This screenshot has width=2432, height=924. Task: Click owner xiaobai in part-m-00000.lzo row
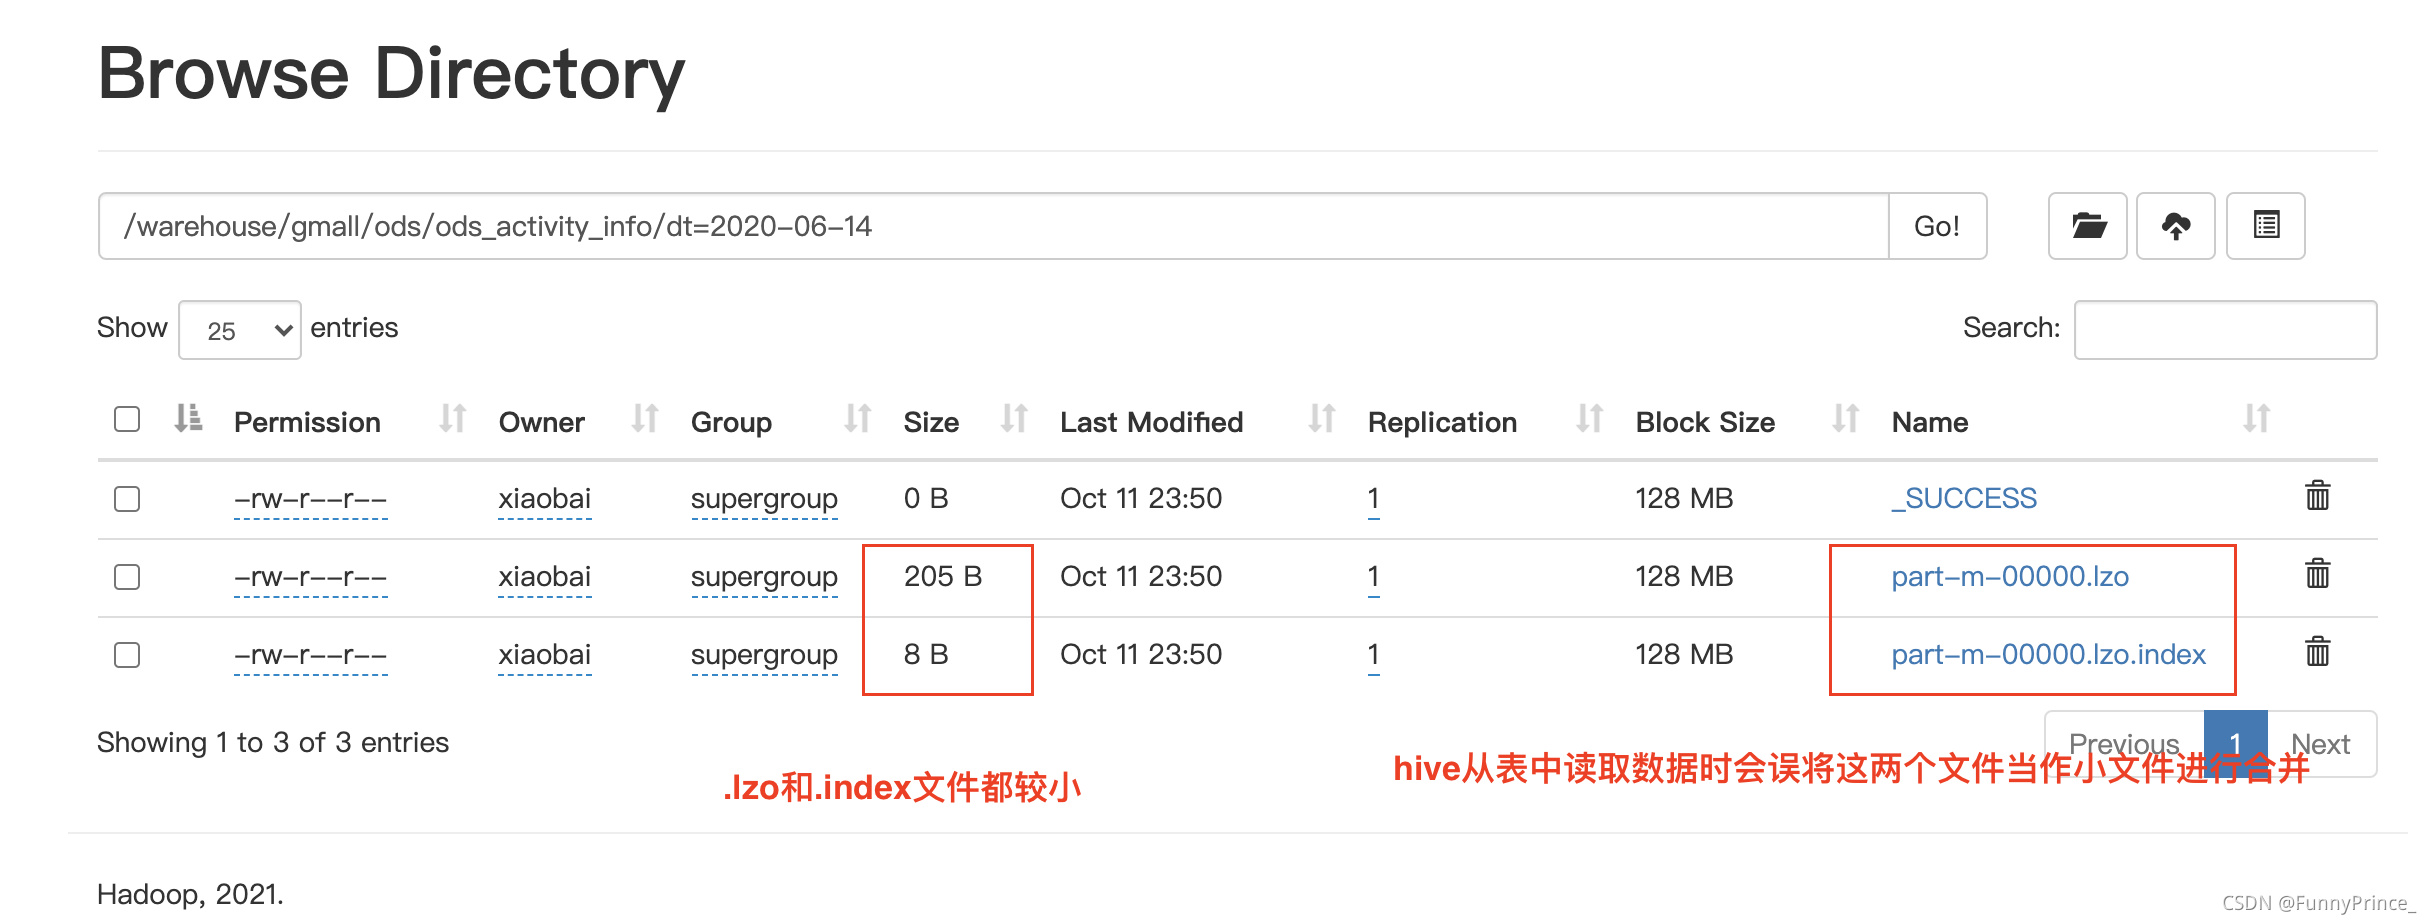(545, 577)
